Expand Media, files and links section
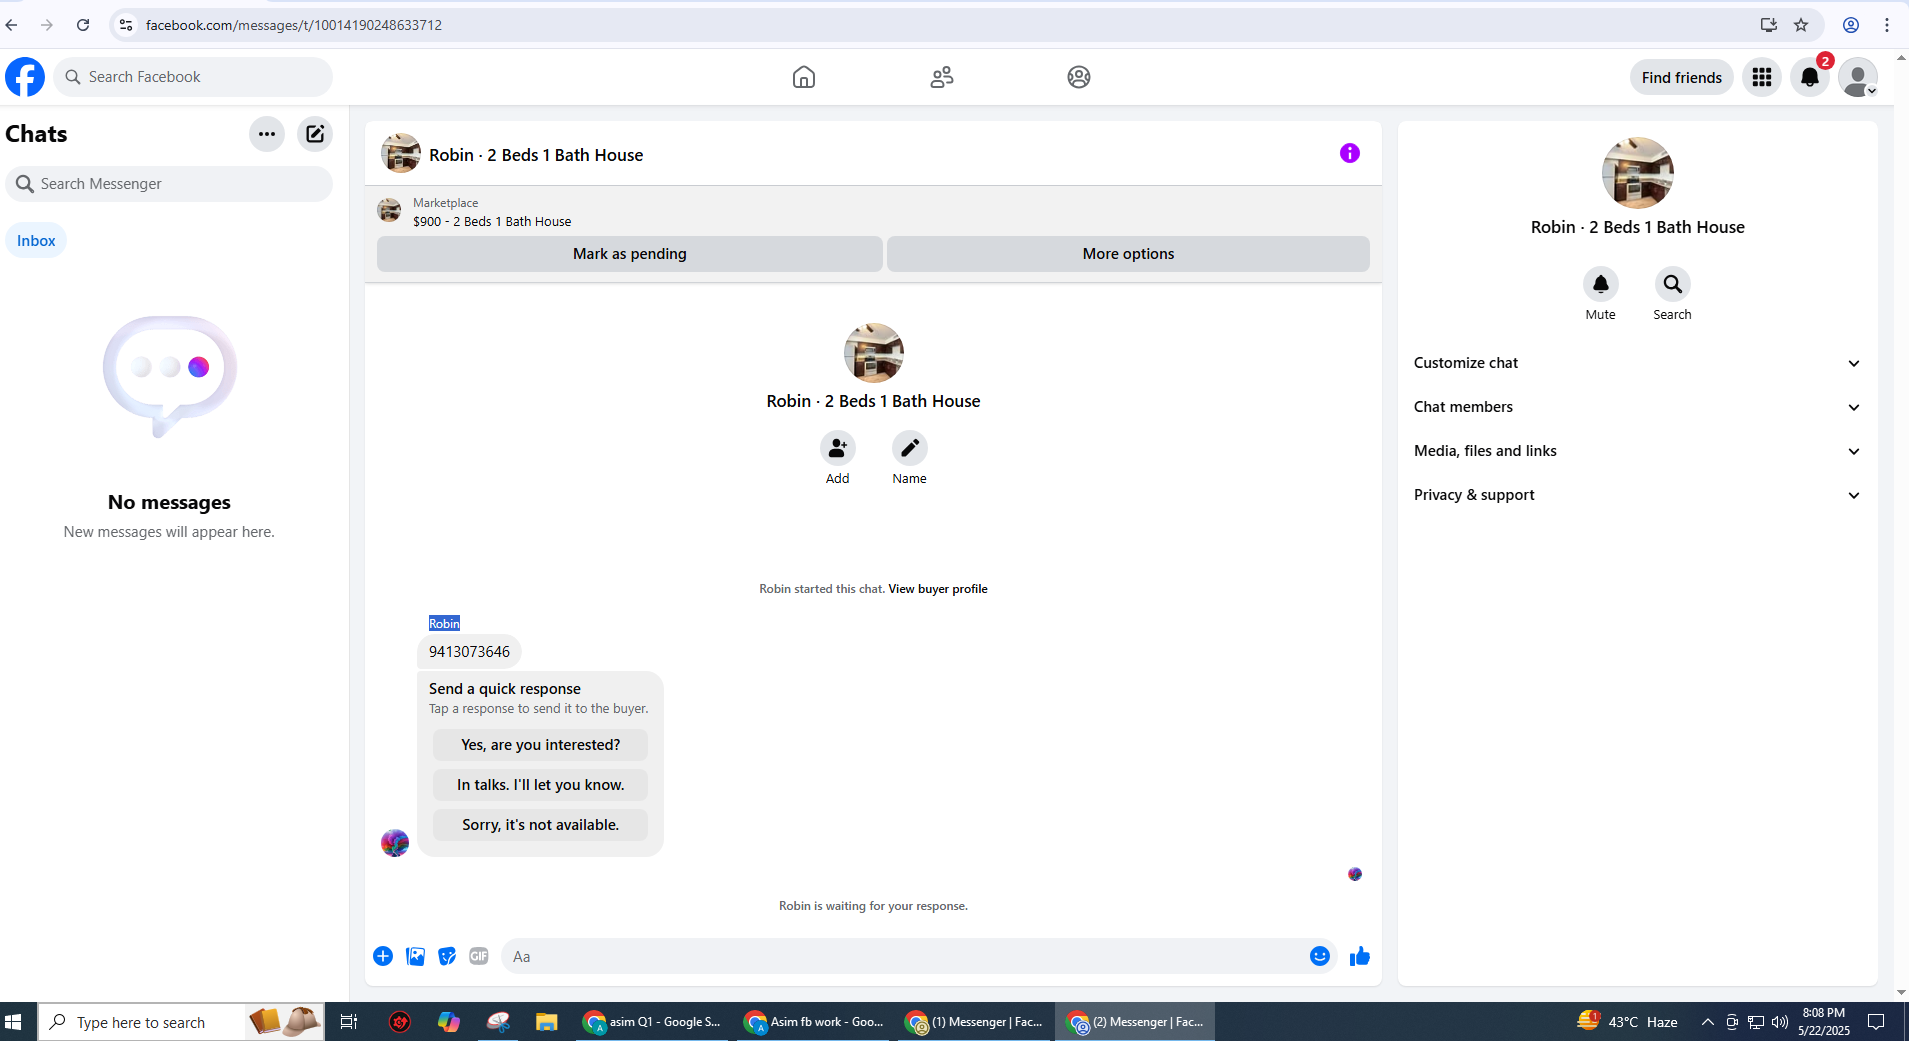Image resolution: width=1909 pixels, height=1041 pixels. coord(1638,451)
